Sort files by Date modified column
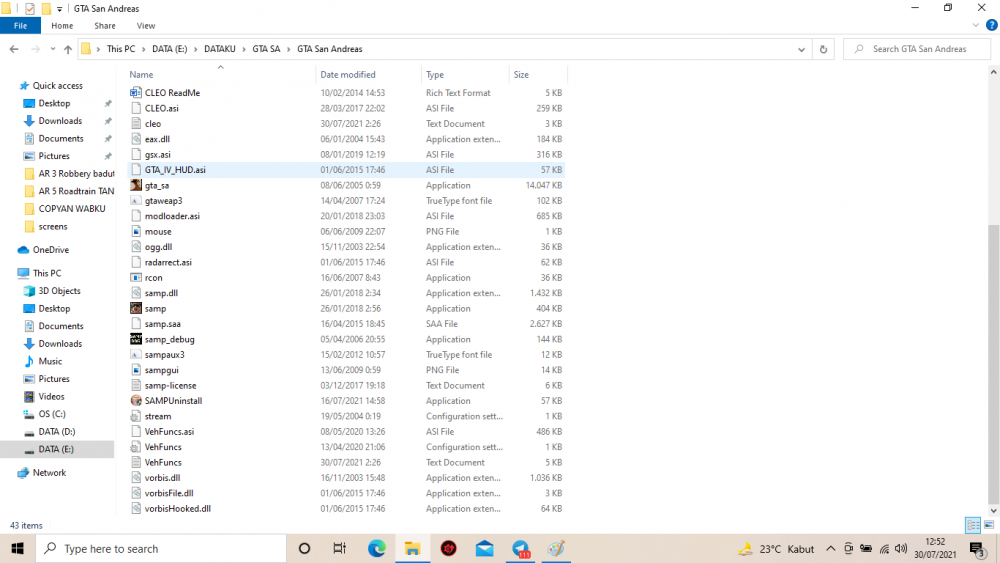 pyautogui.click(x=348, y=75)
